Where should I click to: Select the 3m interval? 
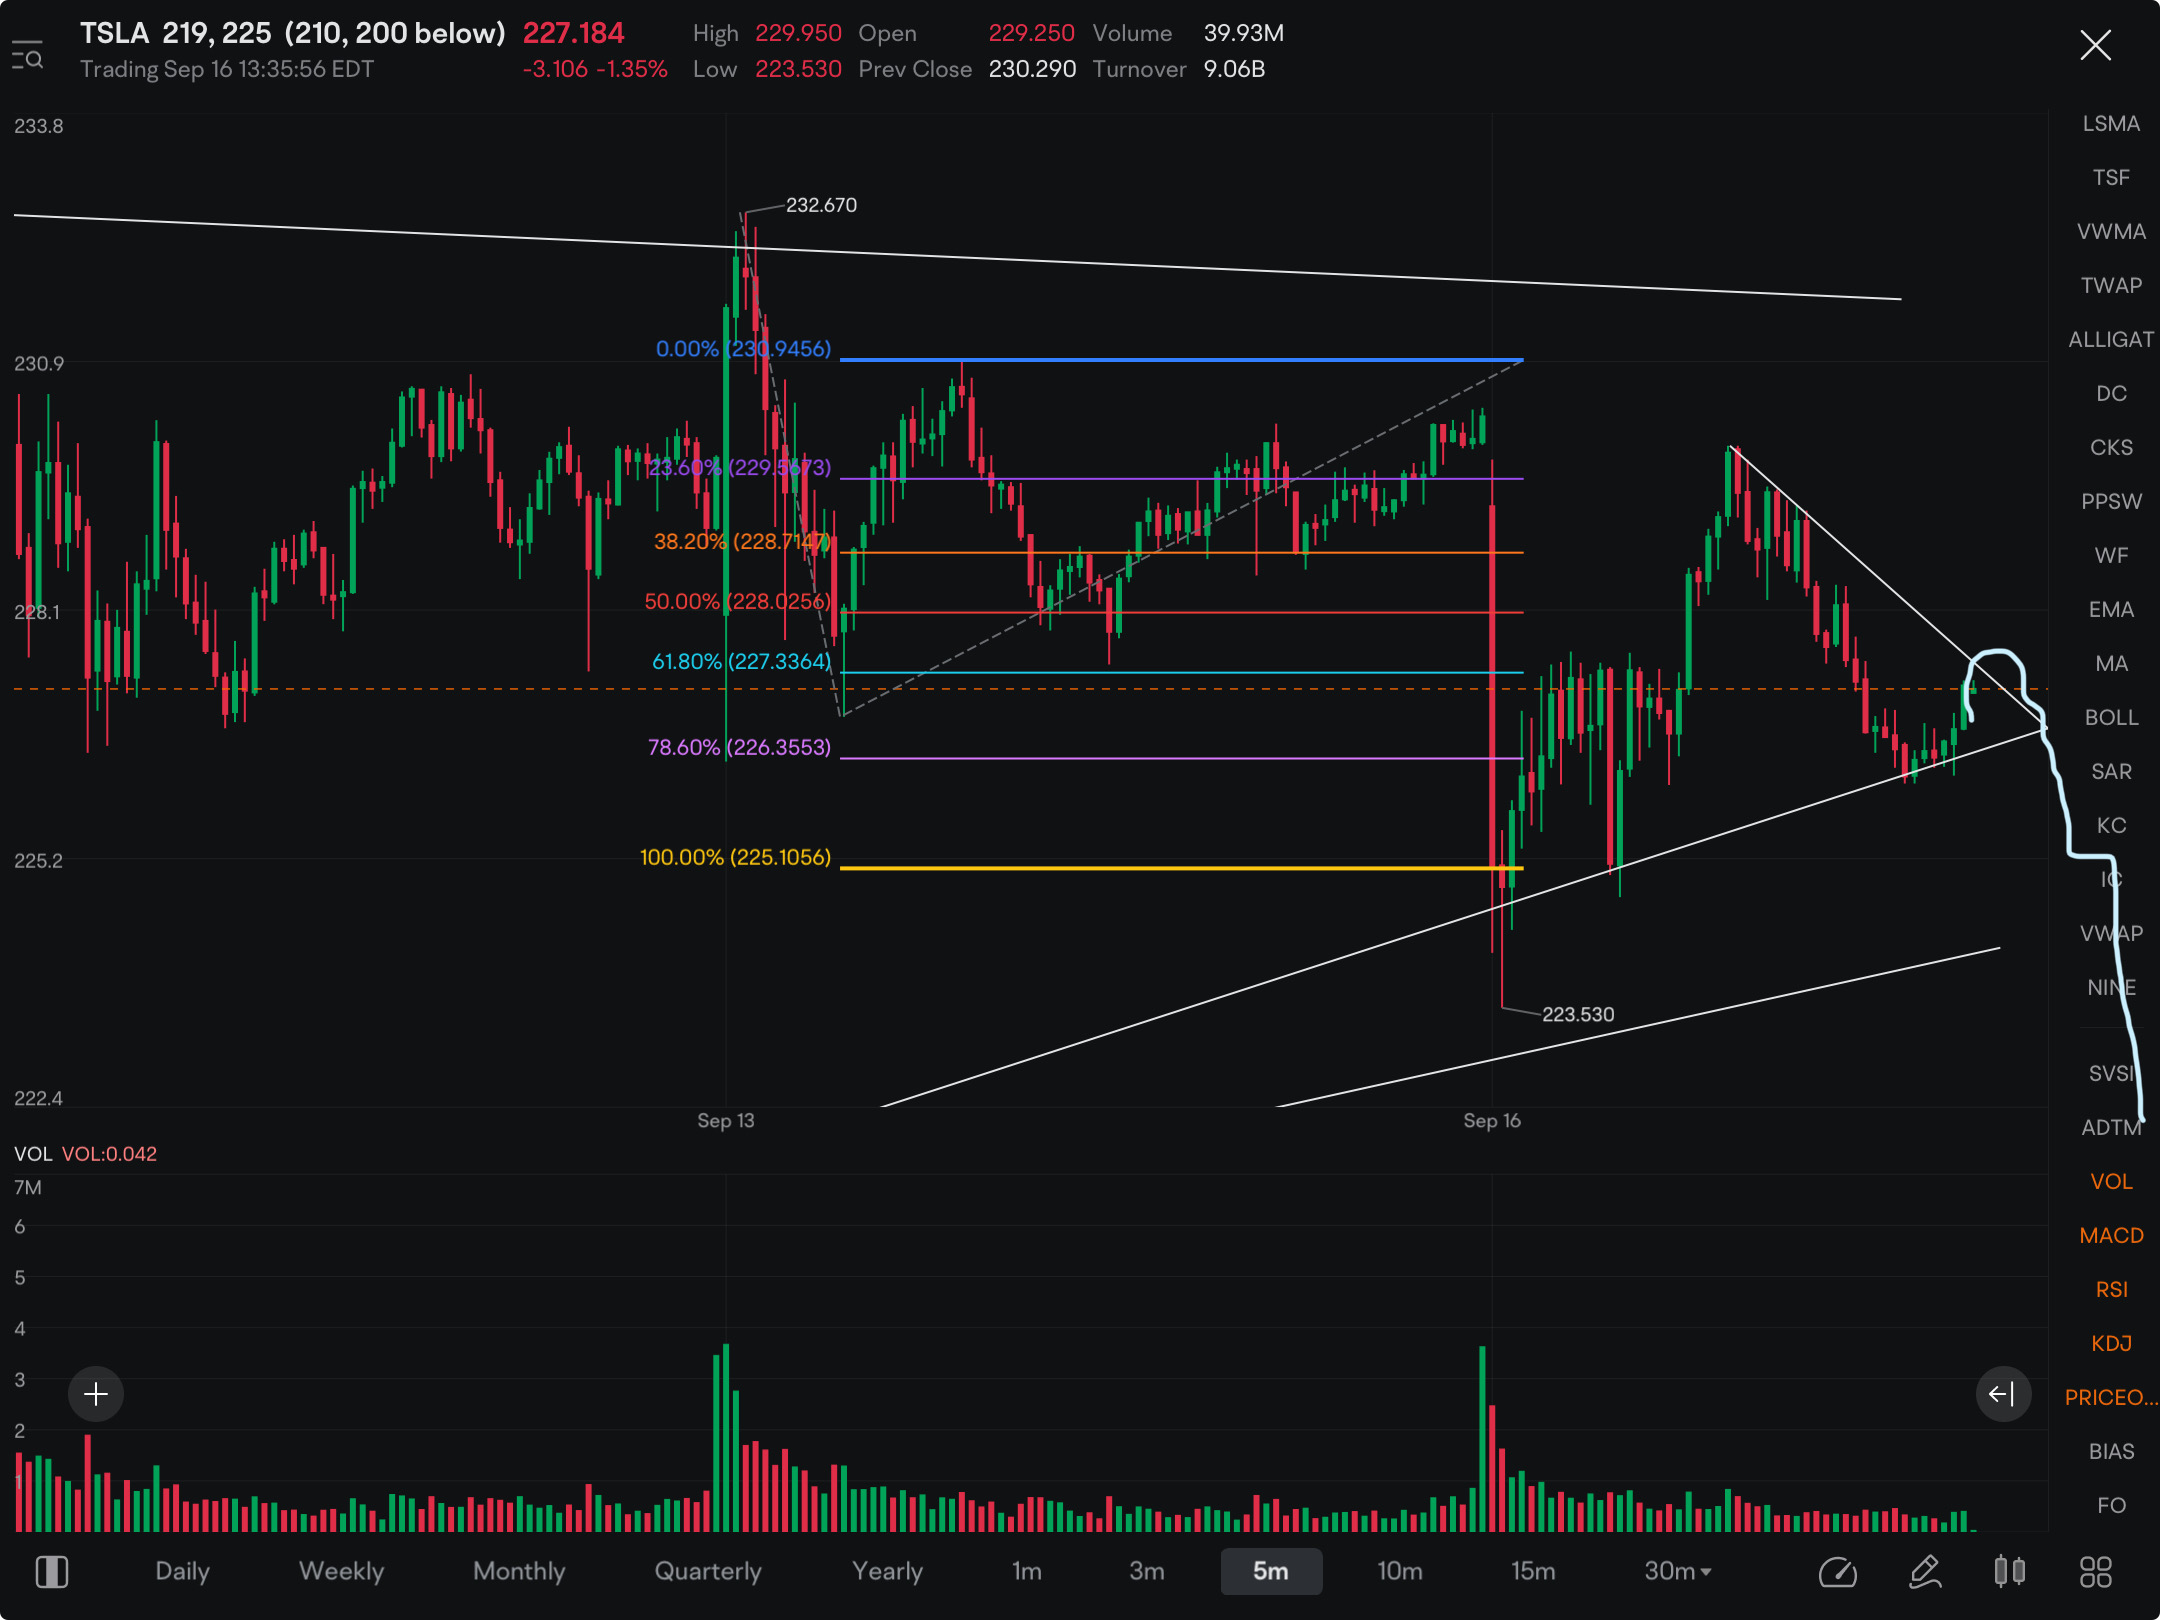[1147, 1572]
